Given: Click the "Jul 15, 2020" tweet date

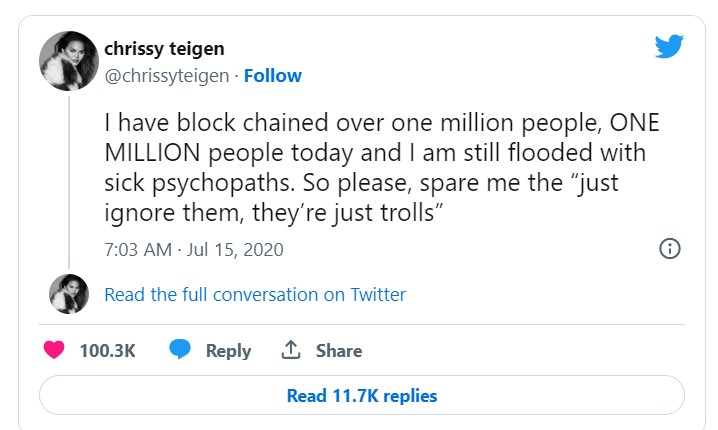Looking at the screenshot, I should pyautogui.click(x=234, y=249).
